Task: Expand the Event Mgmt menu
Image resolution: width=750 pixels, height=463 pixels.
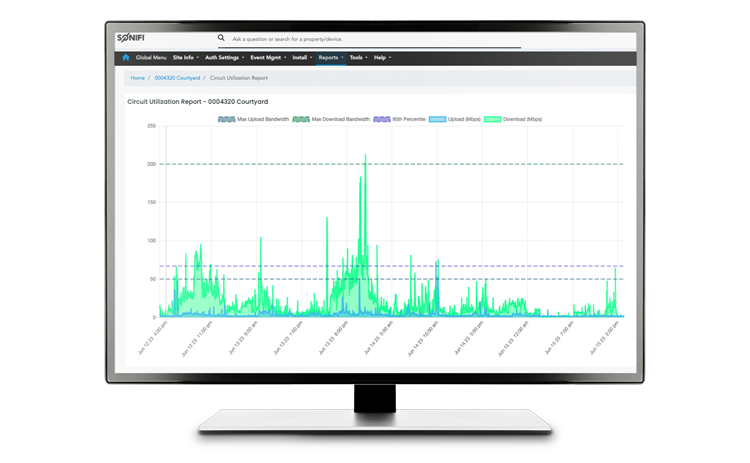Action: click(268, 58)
